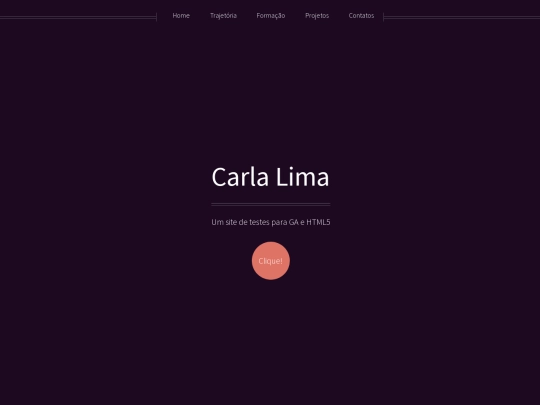Click the GA abbreviation in the tagline
This screenshot has width=540, height=405.
click(x=294, y=222)
